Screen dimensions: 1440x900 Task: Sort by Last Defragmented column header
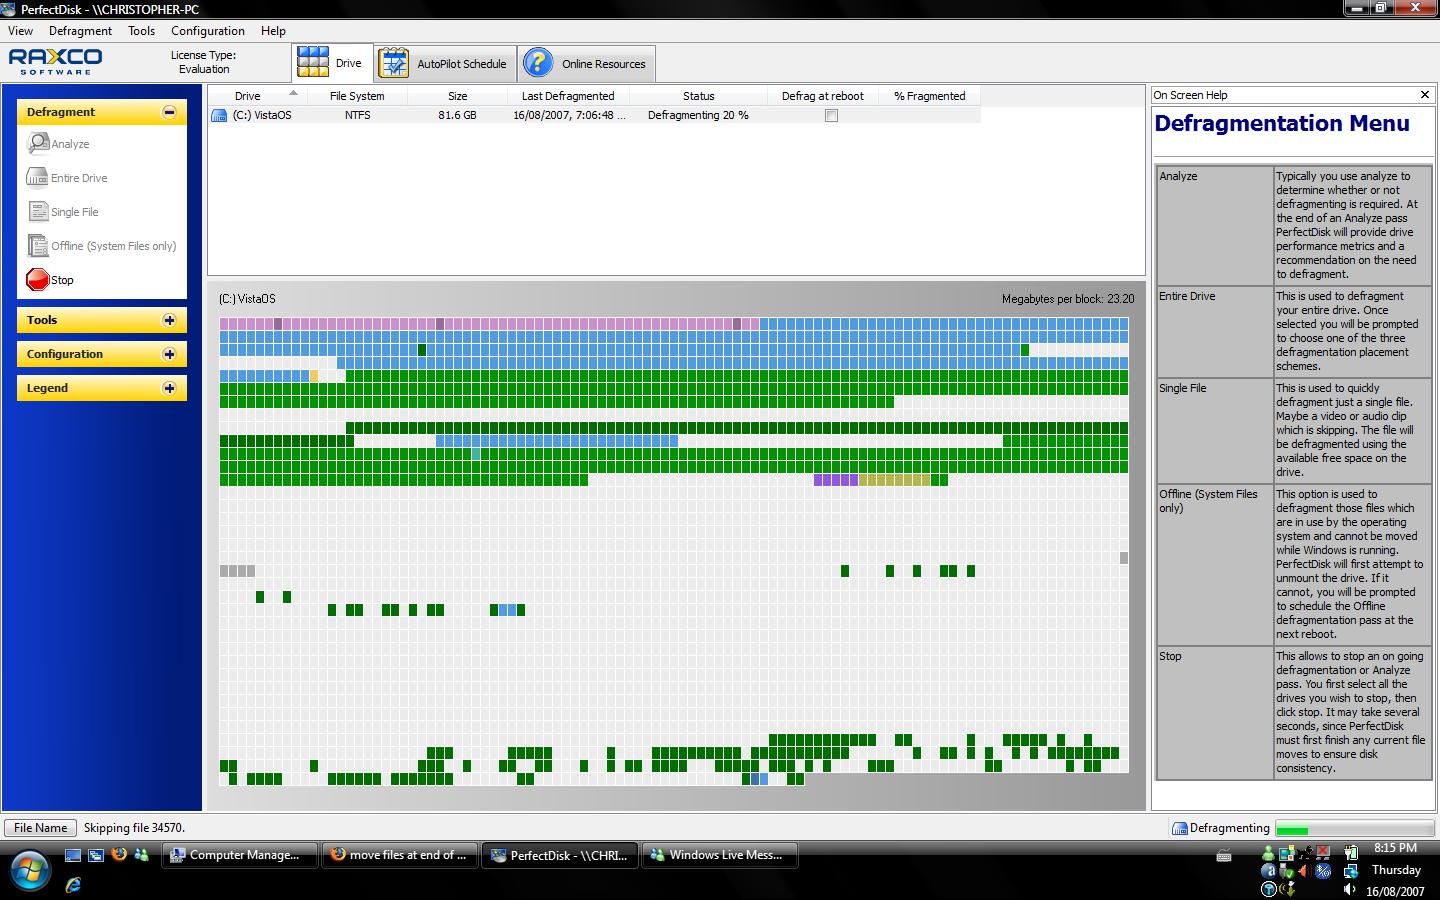coord(568,96)
